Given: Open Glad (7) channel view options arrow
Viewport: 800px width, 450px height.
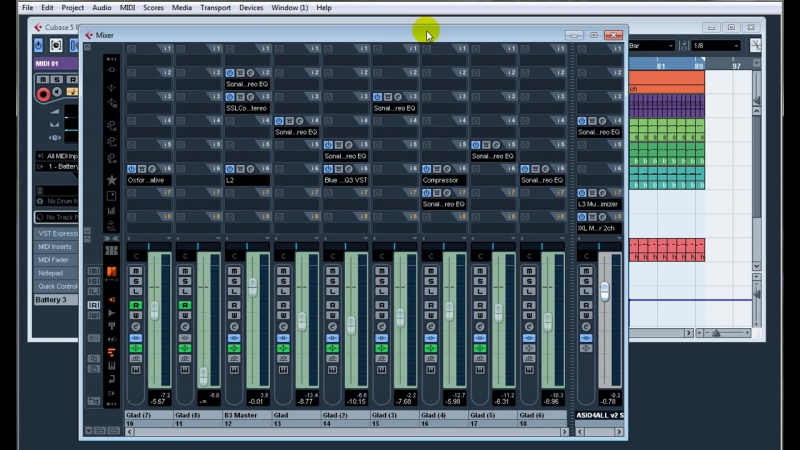Looking at the screenshot, I should point(169,238).
